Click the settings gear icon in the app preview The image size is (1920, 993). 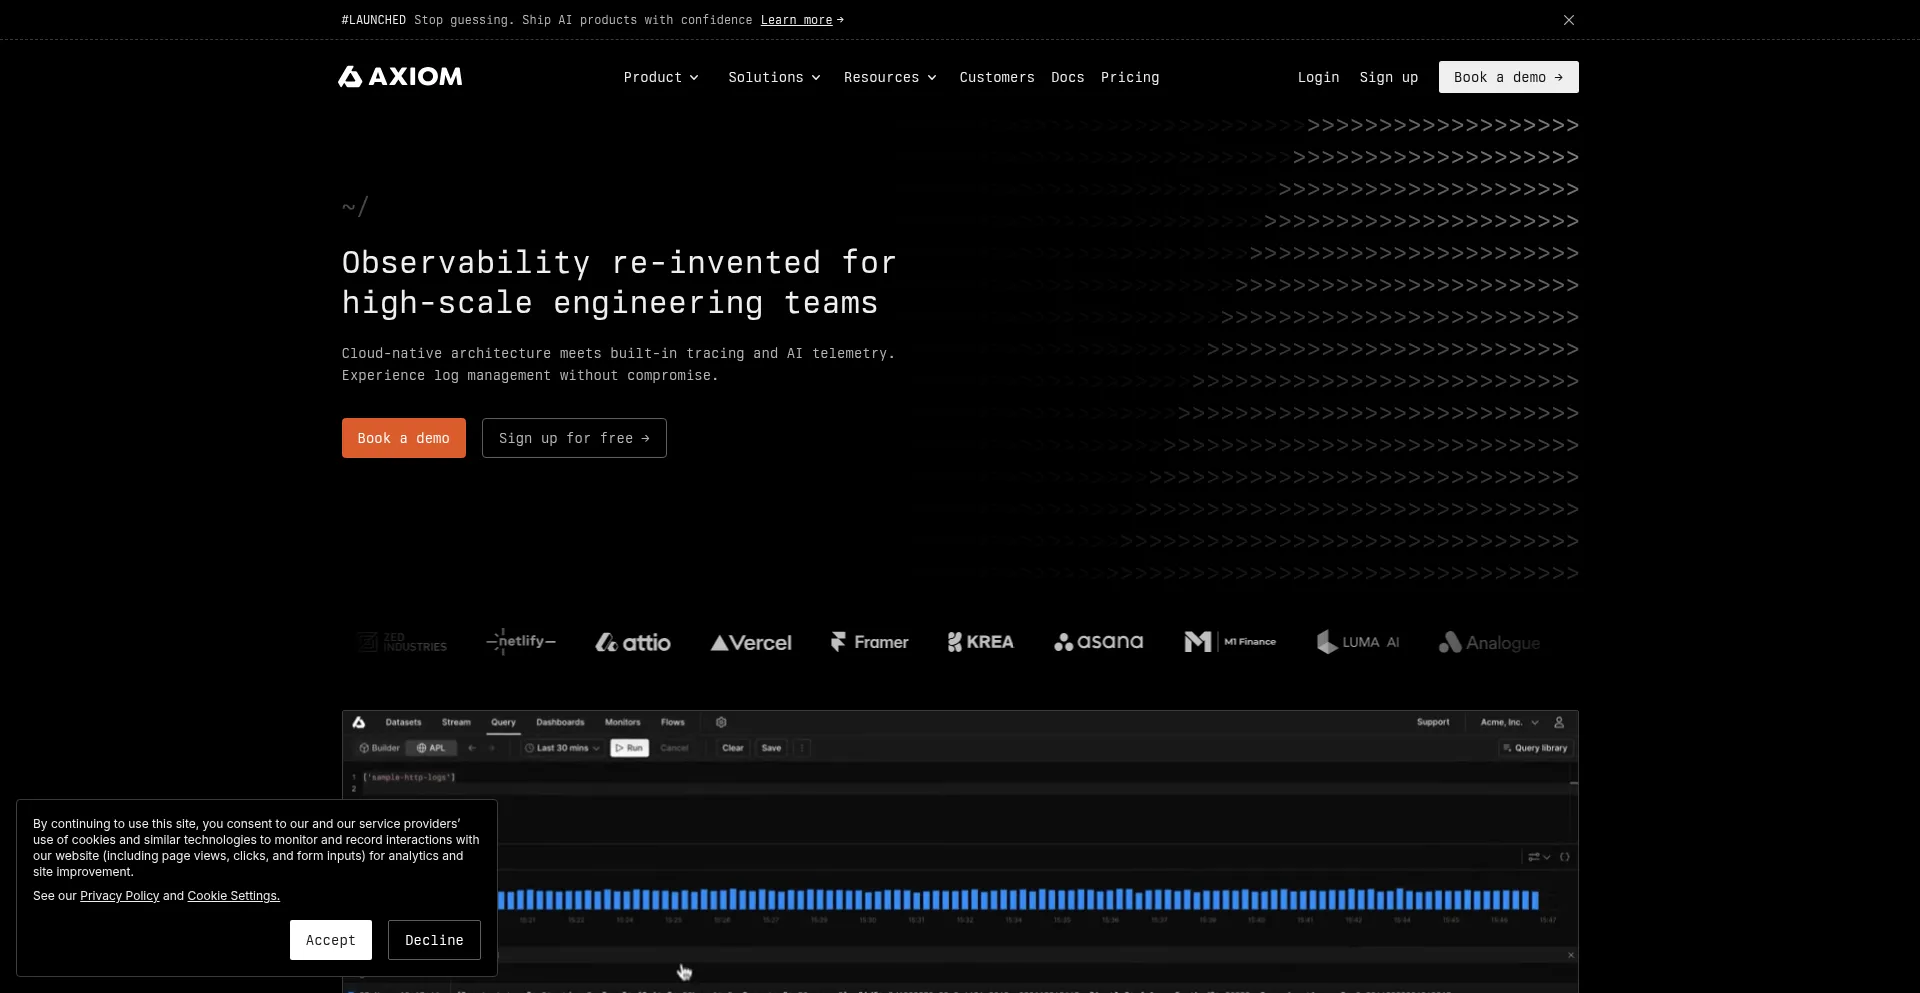click(721, 722)
